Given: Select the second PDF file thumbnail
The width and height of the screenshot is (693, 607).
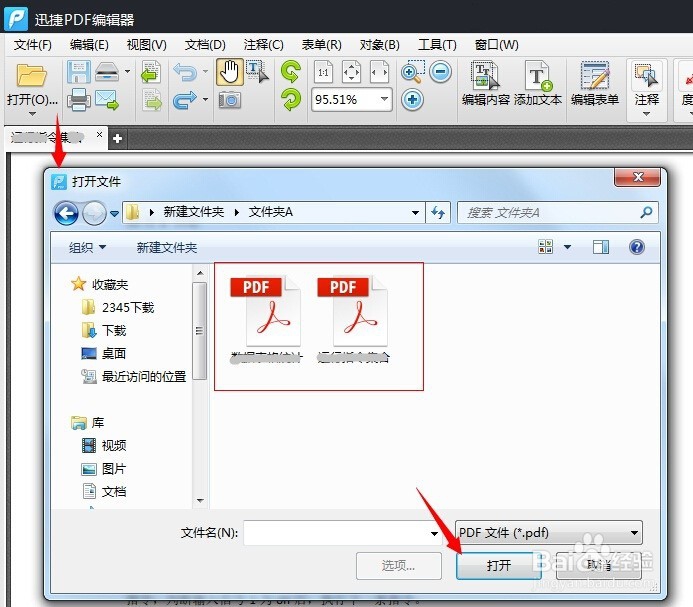Looking at the screenshot, I should 353,319.
